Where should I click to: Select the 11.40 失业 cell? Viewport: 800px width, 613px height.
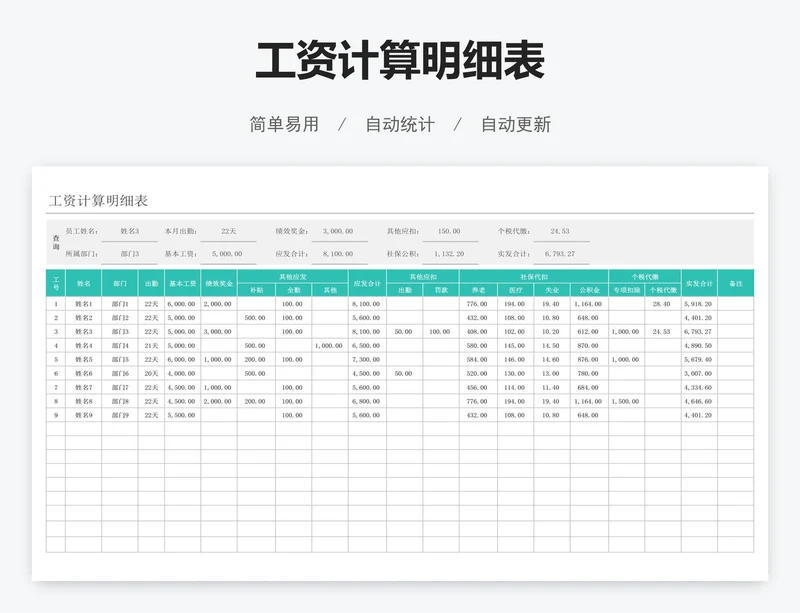551,388
